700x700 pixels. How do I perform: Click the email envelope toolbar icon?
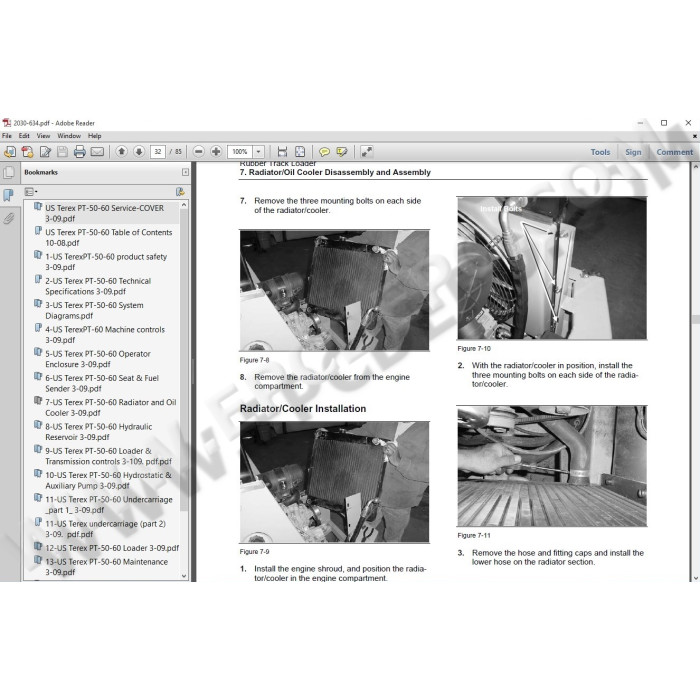pos(97,152)
